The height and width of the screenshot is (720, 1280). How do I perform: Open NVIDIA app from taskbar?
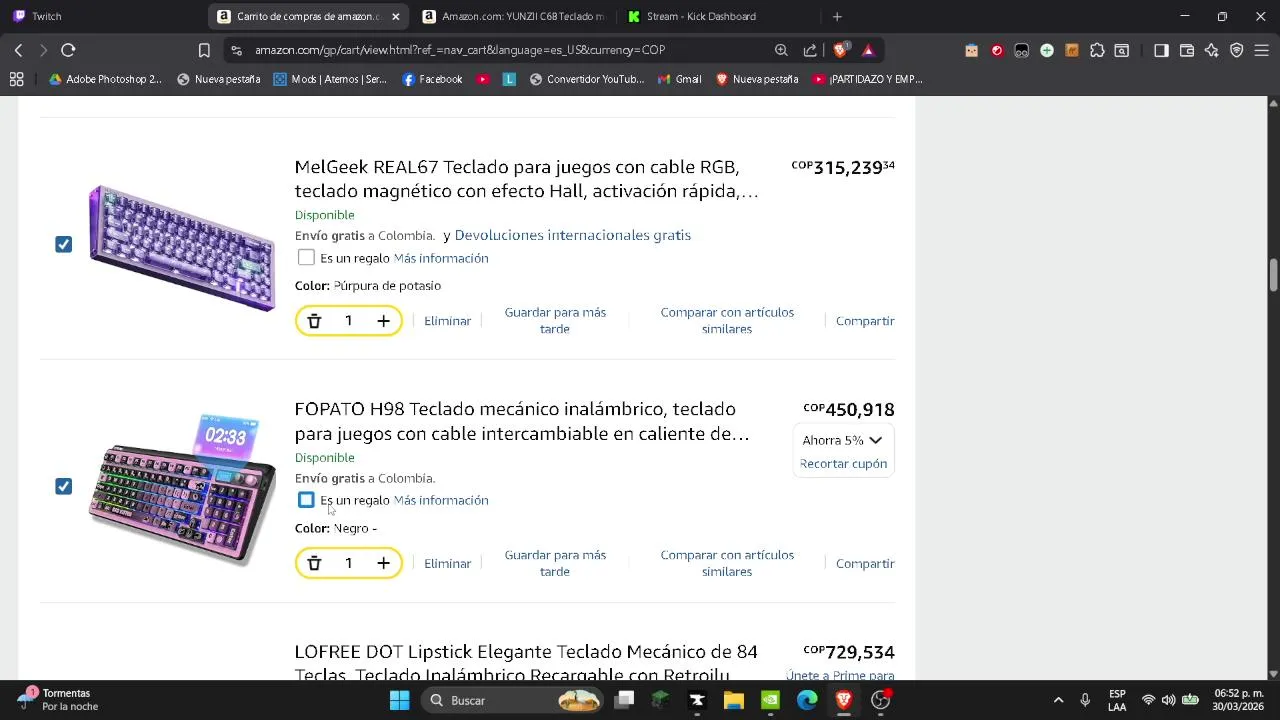click(770, 700)
